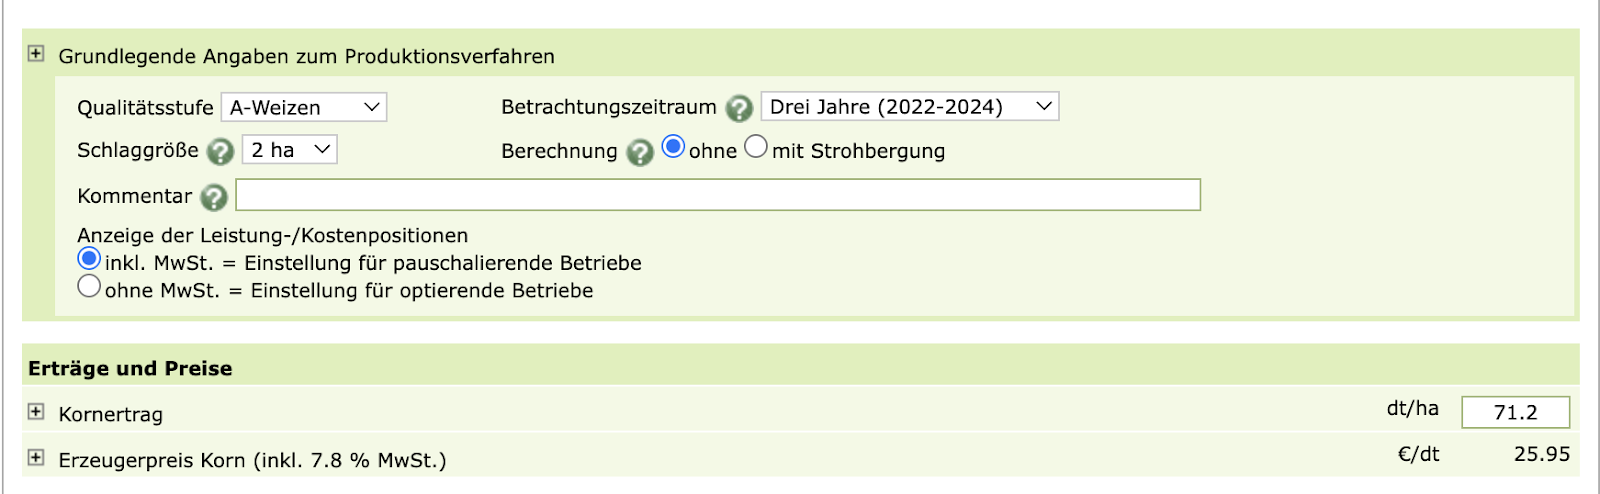This screenshot has width=1600, height=494.
Task: Expand Grundlegende Angaben section plus icon
Action: pyautogui.click(x=36, y=54)
